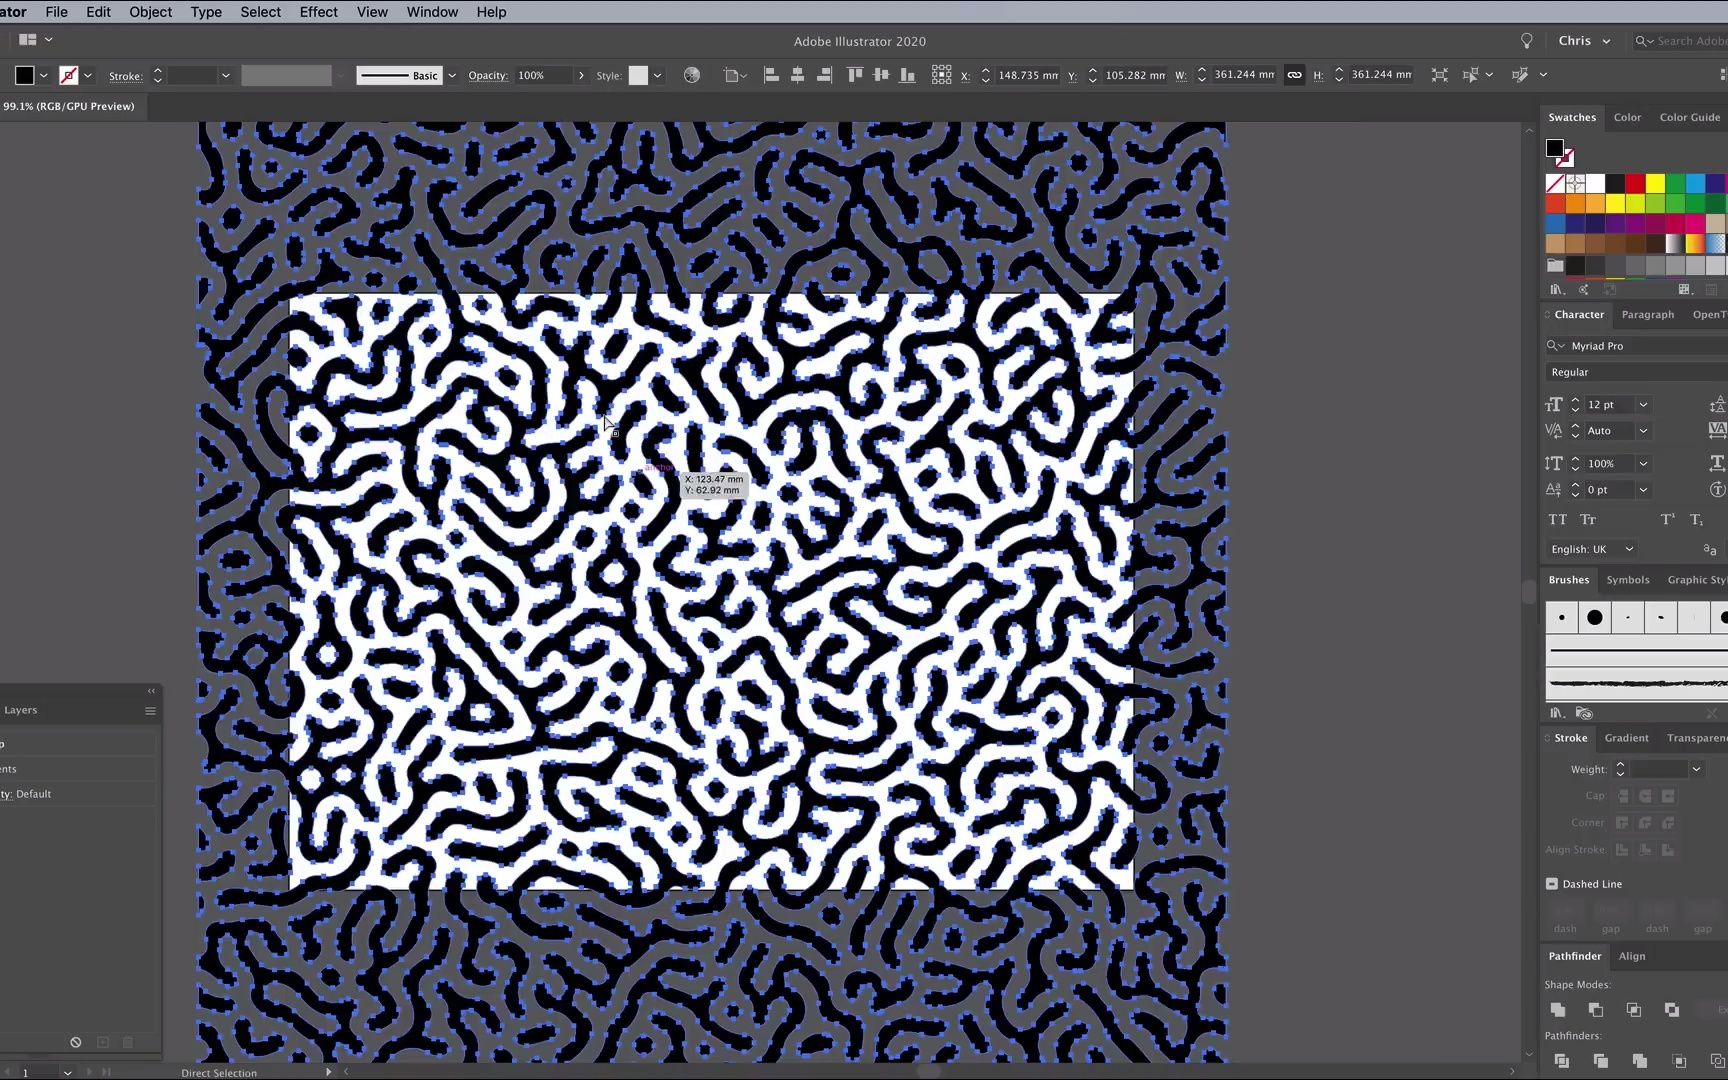Screen dimensions: 1728x1080
Task: Toggle constrain width and height proportions link
Action: click(1294, 75)
